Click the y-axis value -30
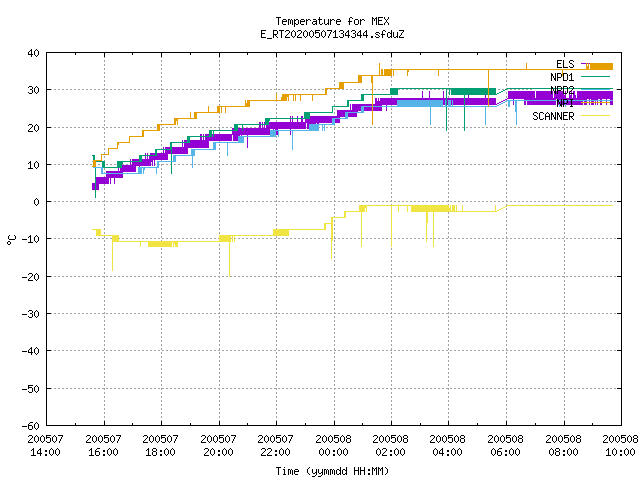The image size is (640, 480). pyautogui.click(x=31, y=314)
